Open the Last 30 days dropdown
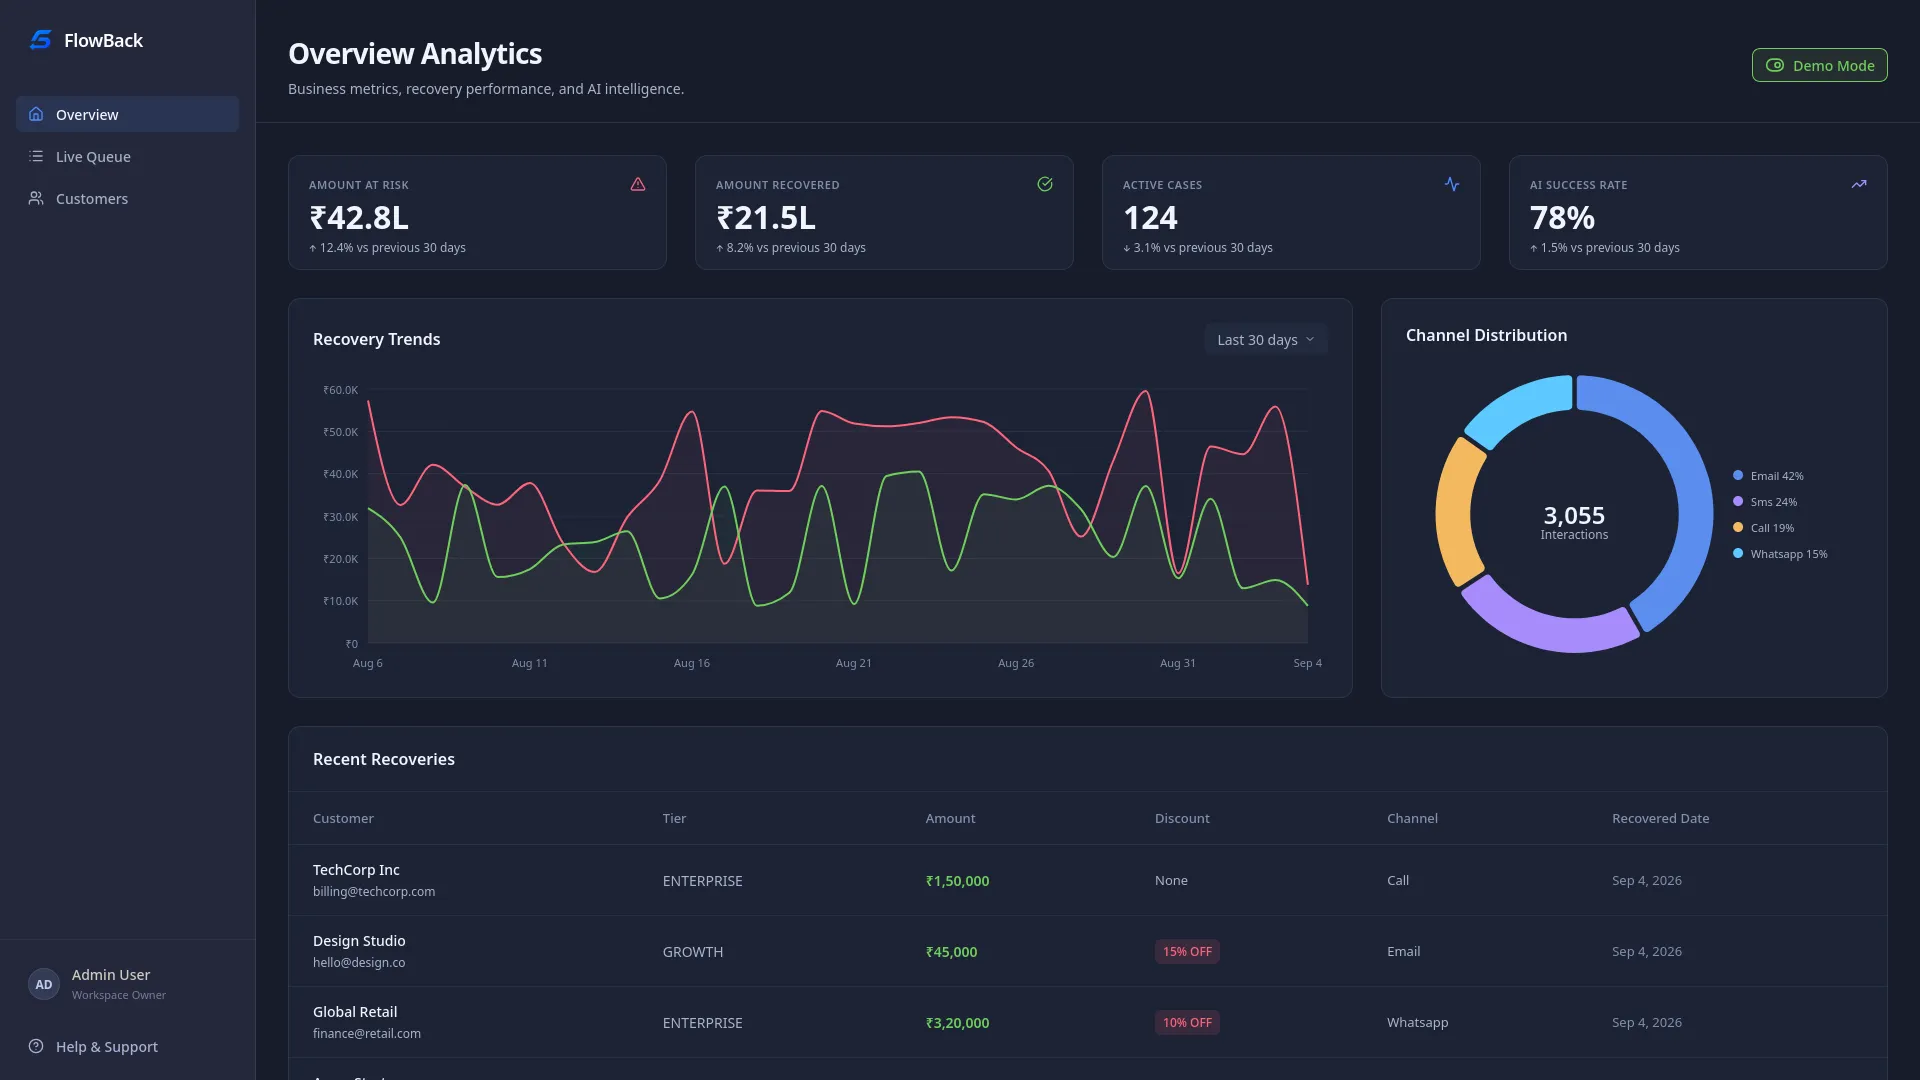This screenshot has width=1920, height=1080. [1266, 339]
